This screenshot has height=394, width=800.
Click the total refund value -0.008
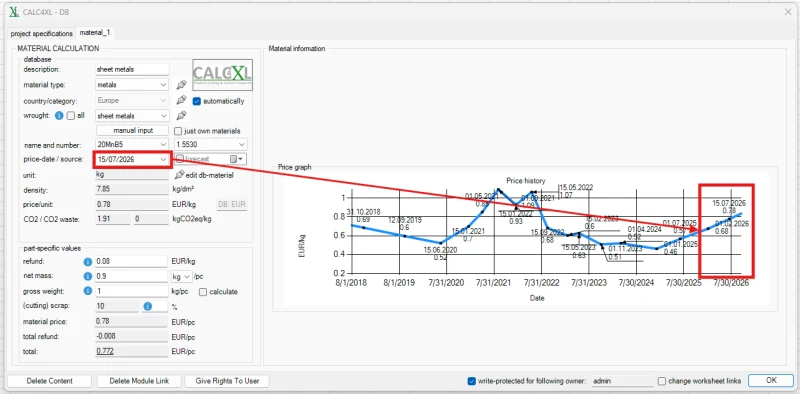[131, 337]
